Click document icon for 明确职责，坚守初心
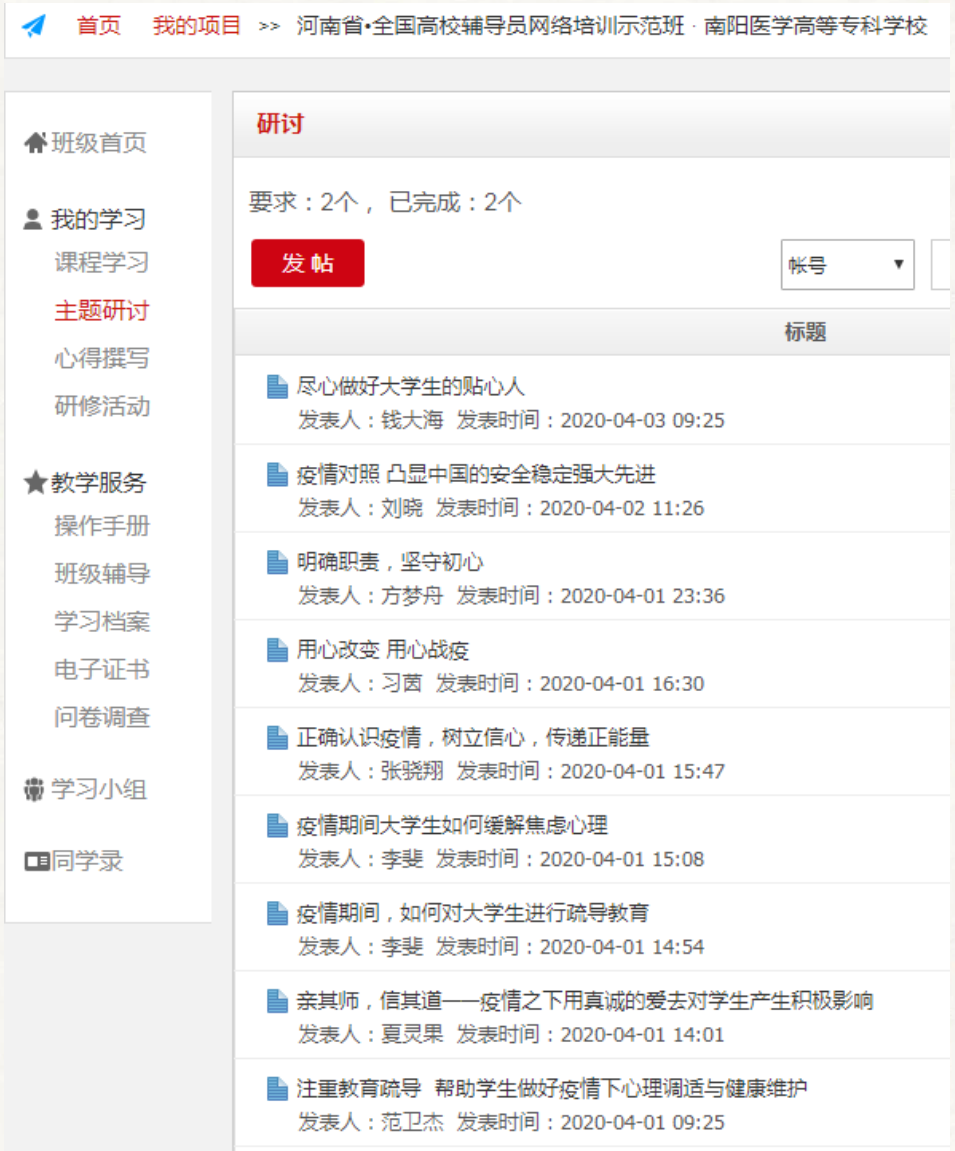 pyautogui.click(x=278, y=563)
